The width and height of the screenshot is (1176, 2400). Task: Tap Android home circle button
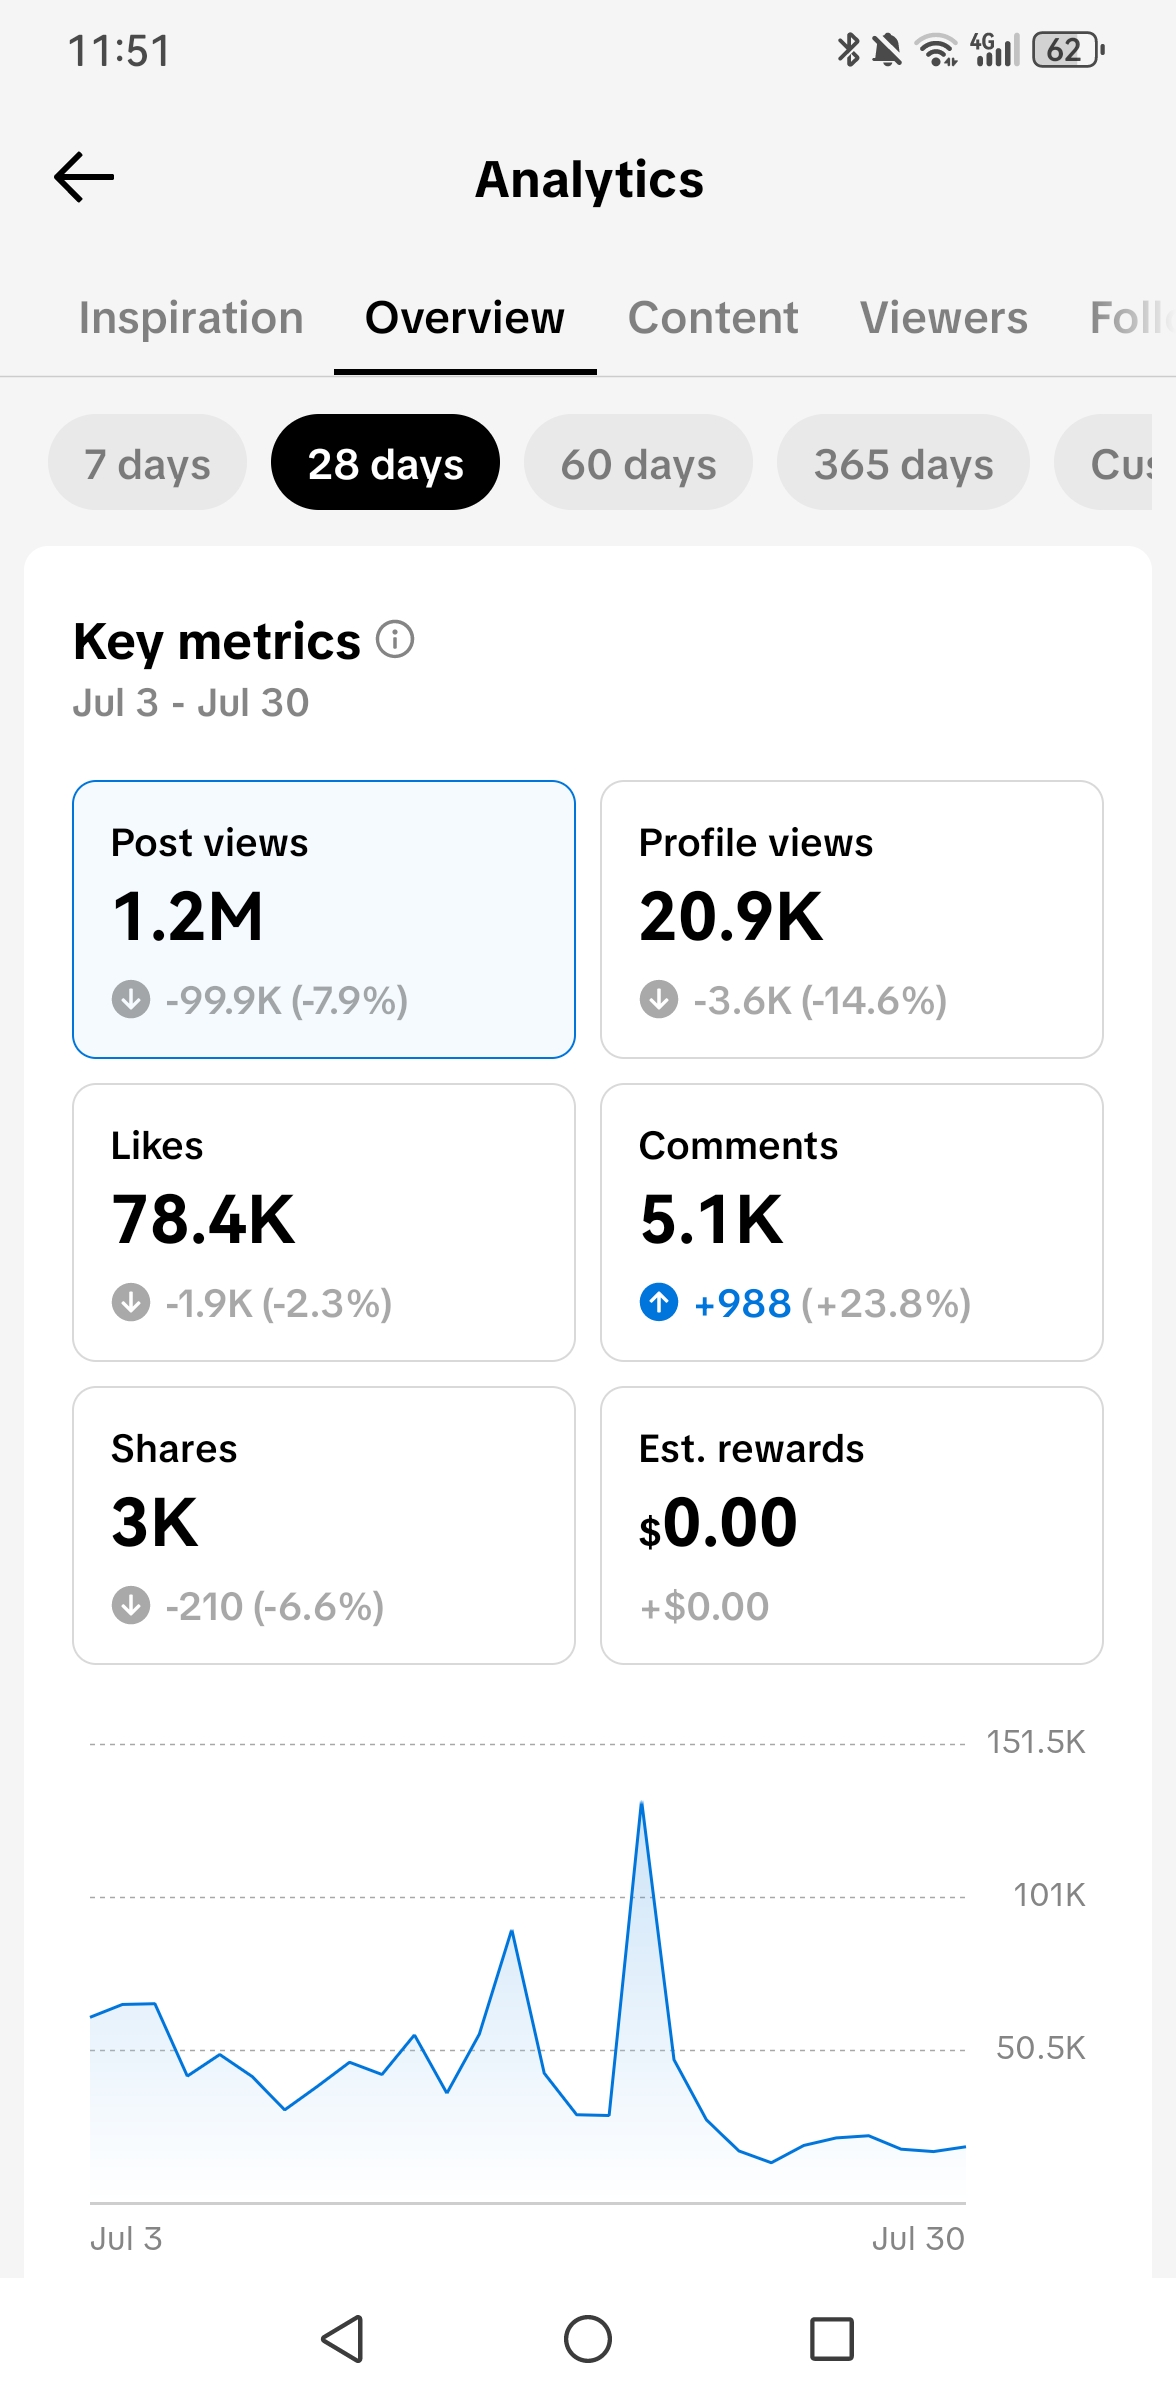(588, 2339)
